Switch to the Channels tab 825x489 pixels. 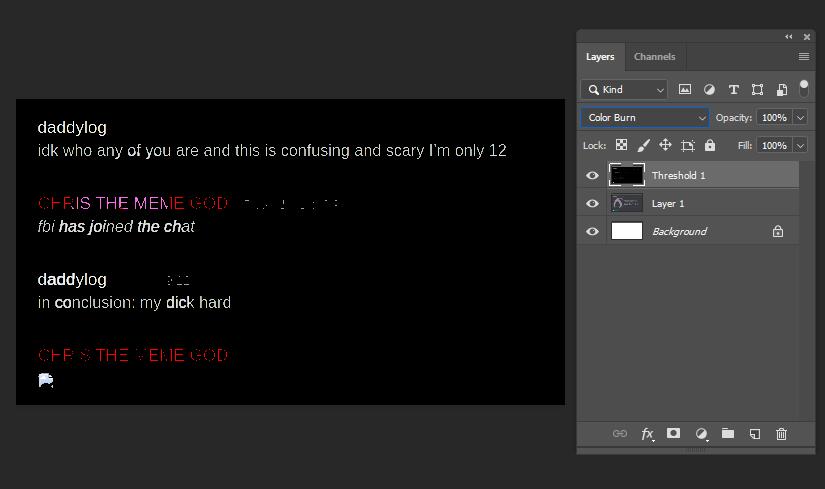click(x=655, y=57)
